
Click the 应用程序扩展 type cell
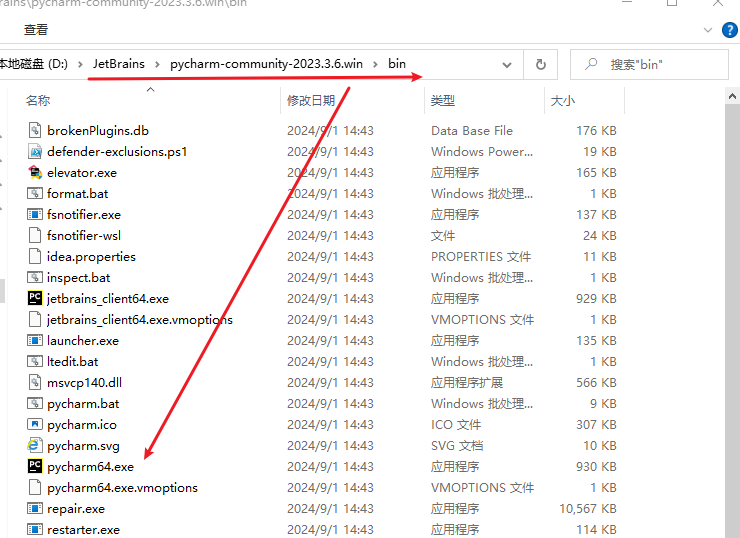[467, 383]
